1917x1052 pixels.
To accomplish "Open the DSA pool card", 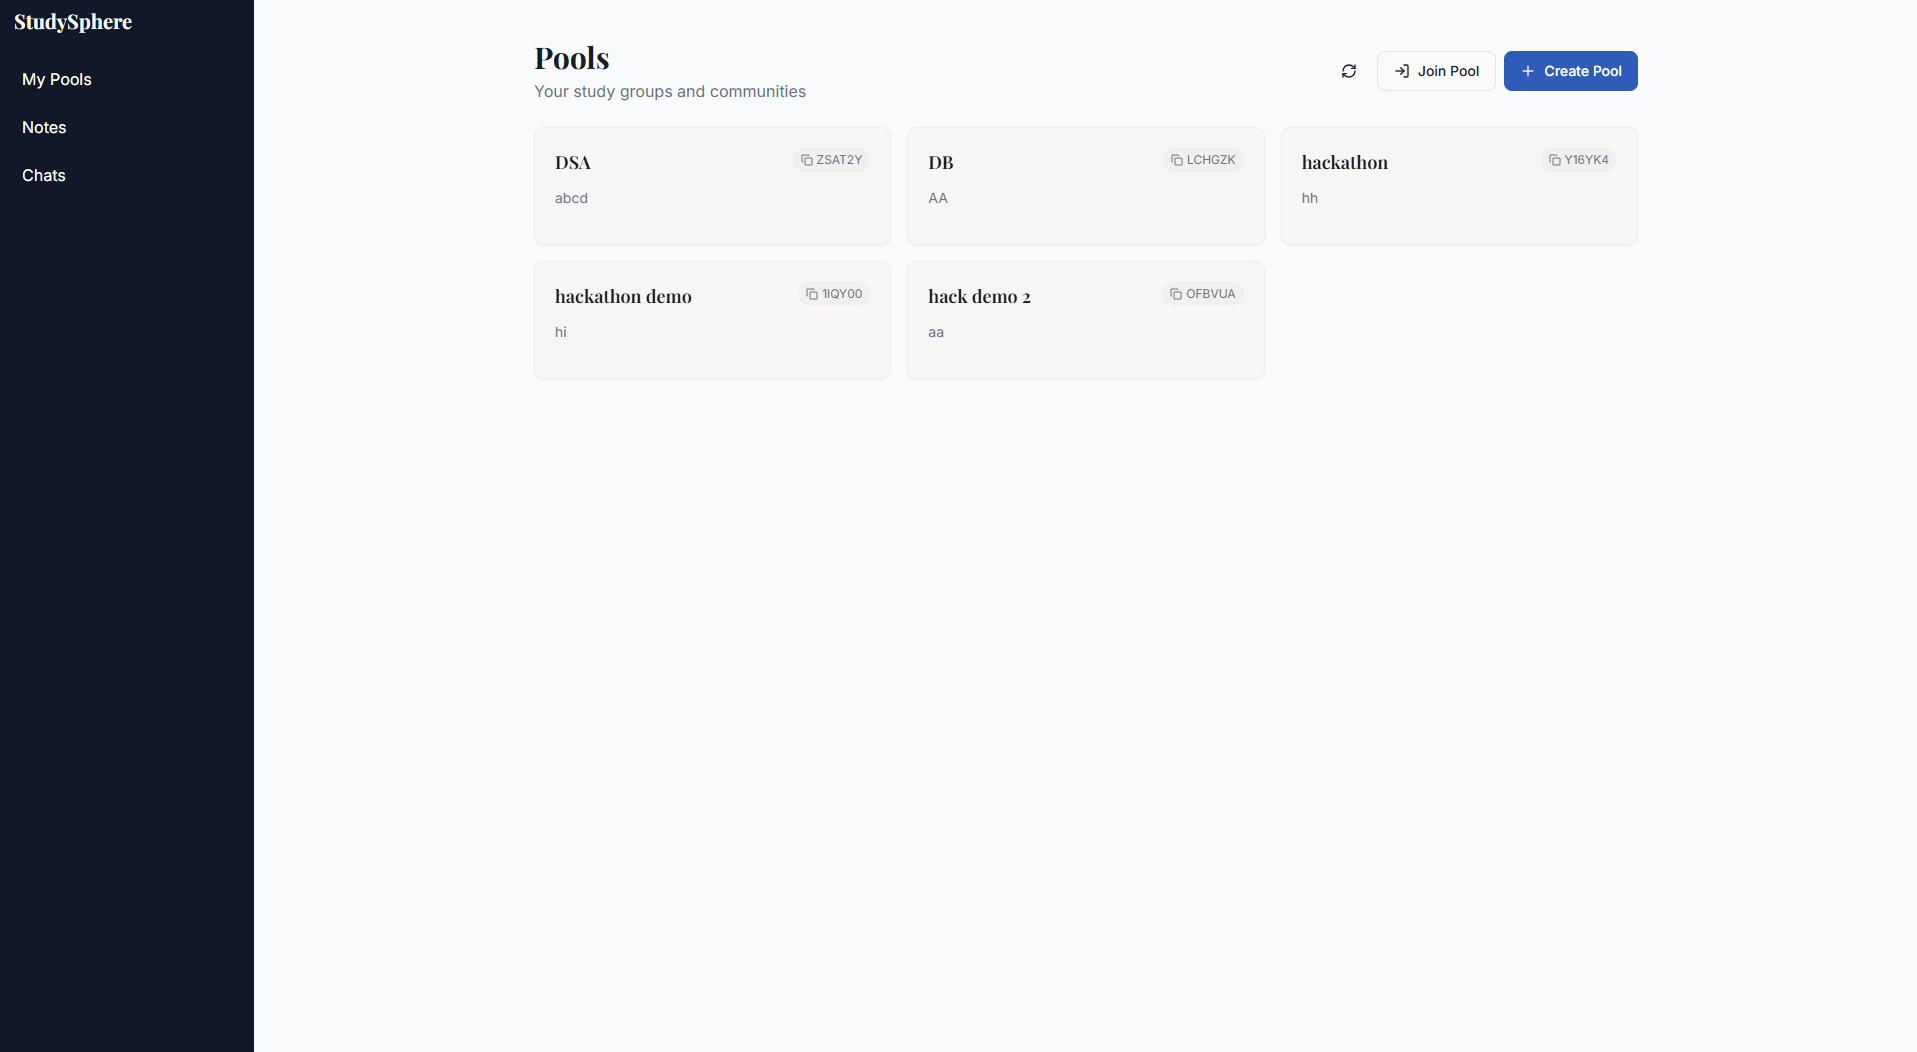I will tap(712, 186).
